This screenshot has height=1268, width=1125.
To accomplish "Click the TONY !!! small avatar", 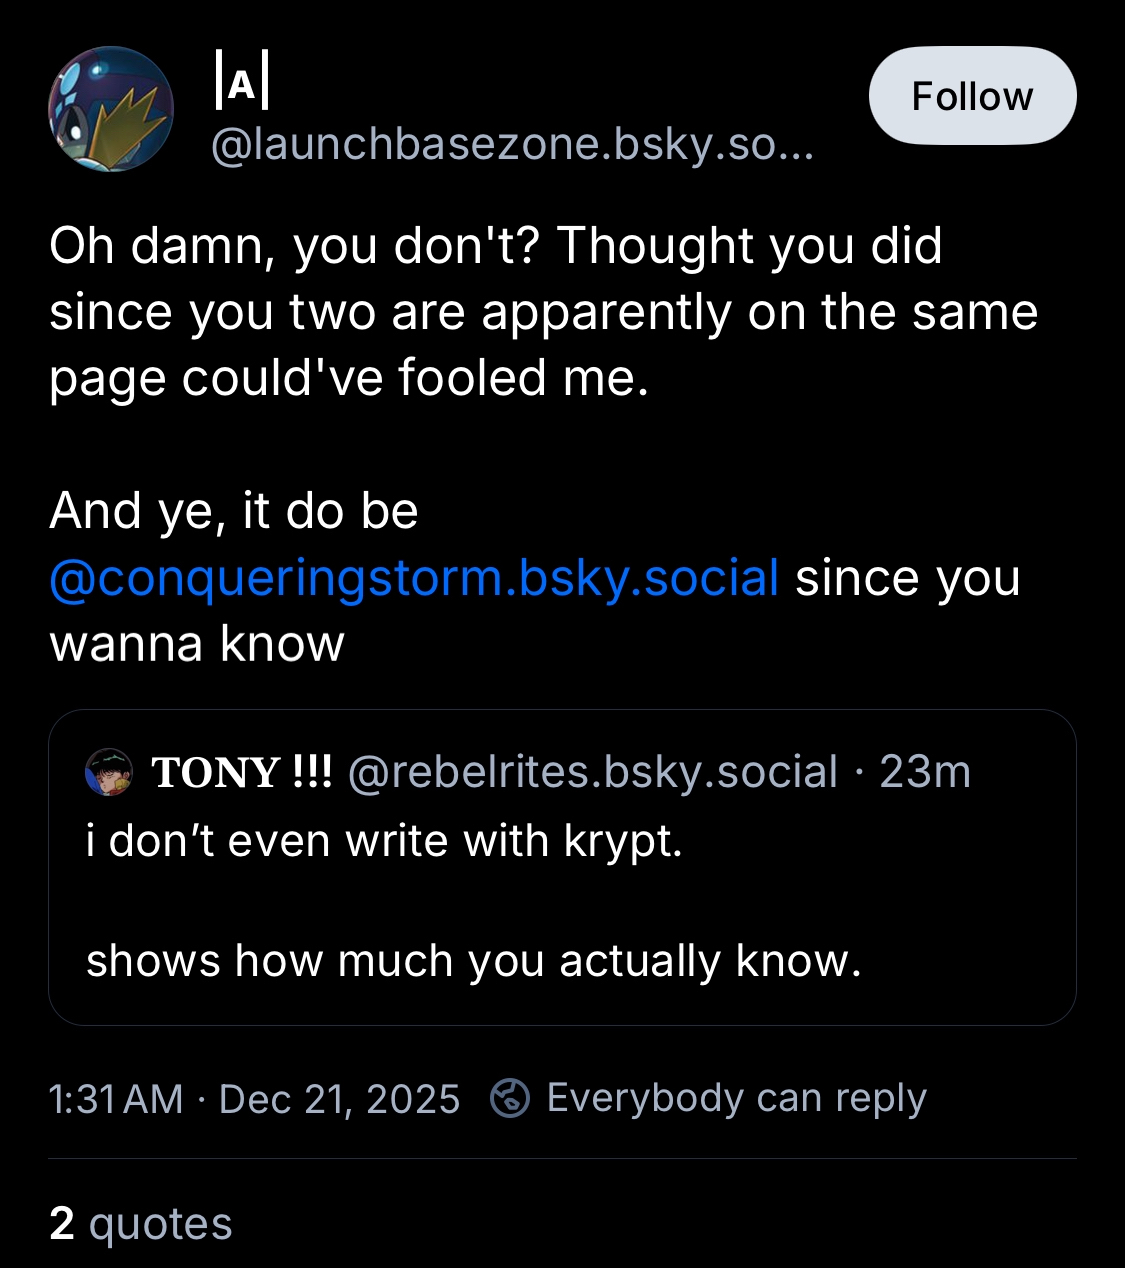I will [x=109, y=773].
